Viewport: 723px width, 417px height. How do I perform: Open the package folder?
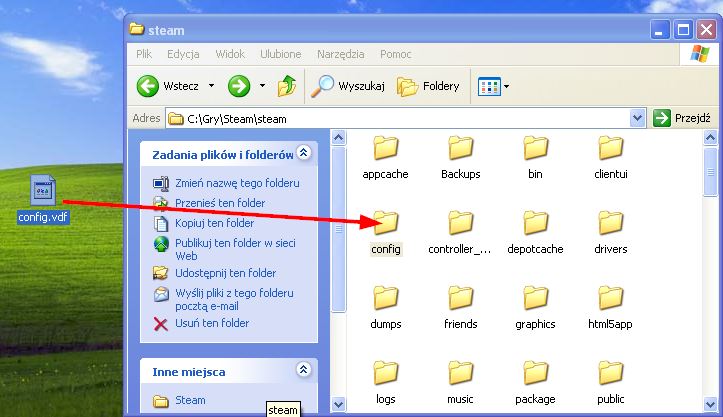point(535,383)
